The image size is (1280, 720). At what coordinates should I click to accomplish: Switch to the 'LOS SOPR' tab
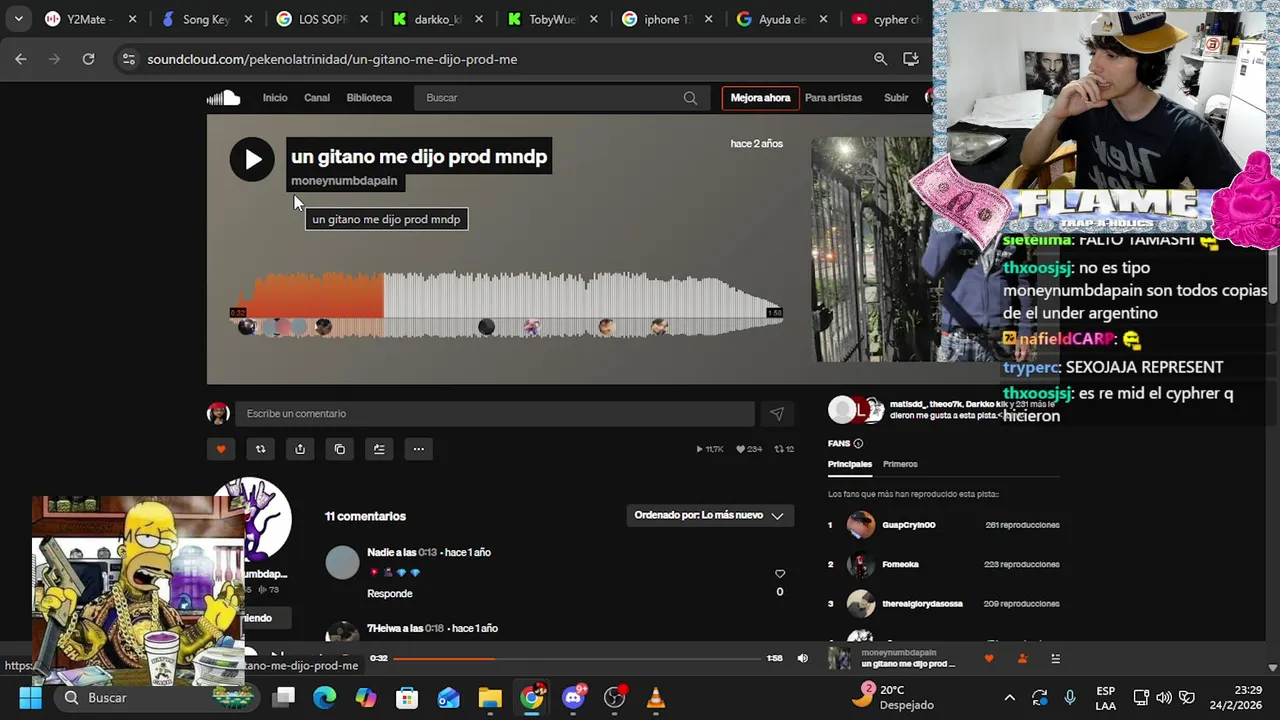pyautogui.click(x=322, y=19)
